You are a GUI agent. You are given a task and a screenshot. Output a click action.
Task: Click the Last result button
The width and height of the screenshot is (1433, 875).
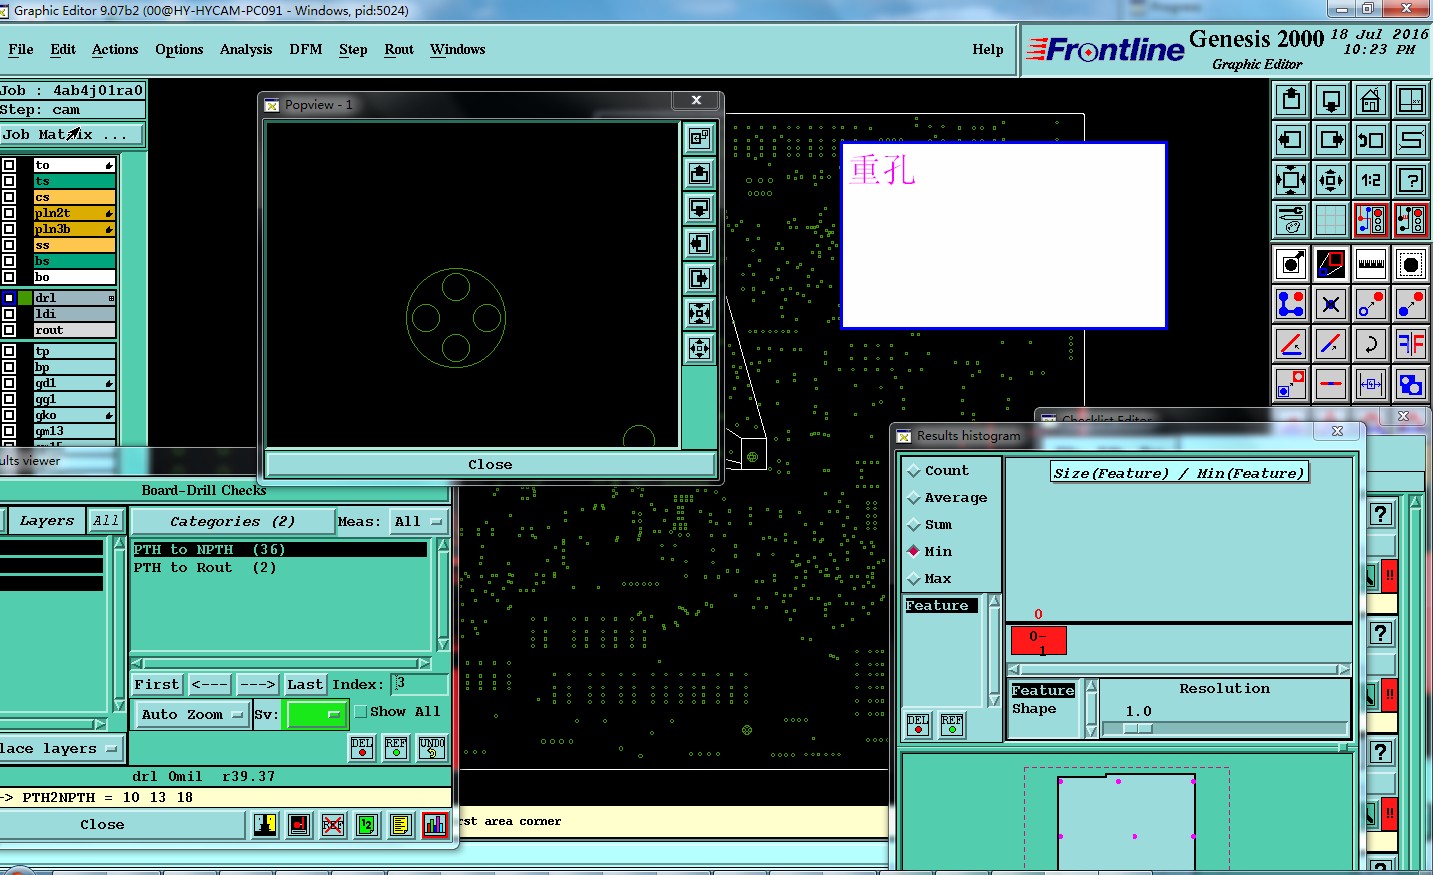(x=305, y=684)
